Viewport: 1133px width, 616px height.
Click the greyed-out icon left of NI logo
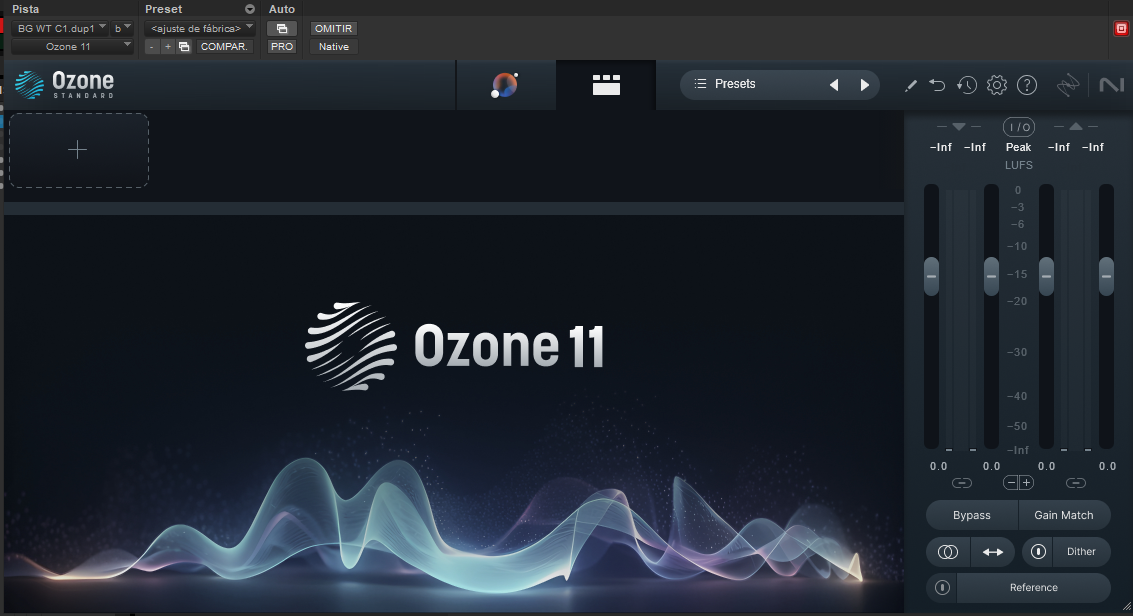coord(1067,85)
